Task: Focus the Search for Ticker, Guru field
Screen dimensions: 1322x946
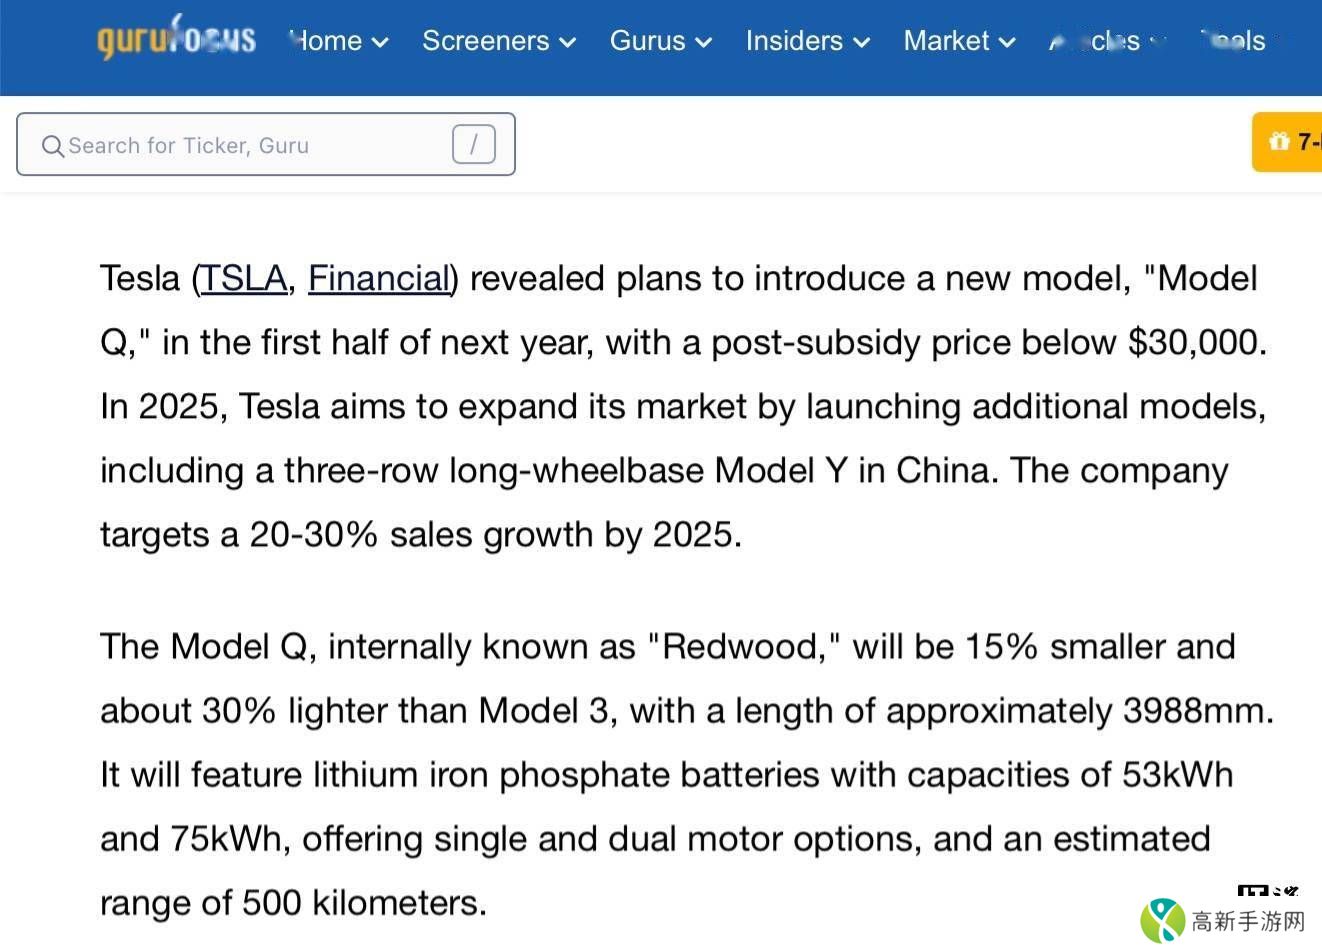Action: tap(250, 145)
